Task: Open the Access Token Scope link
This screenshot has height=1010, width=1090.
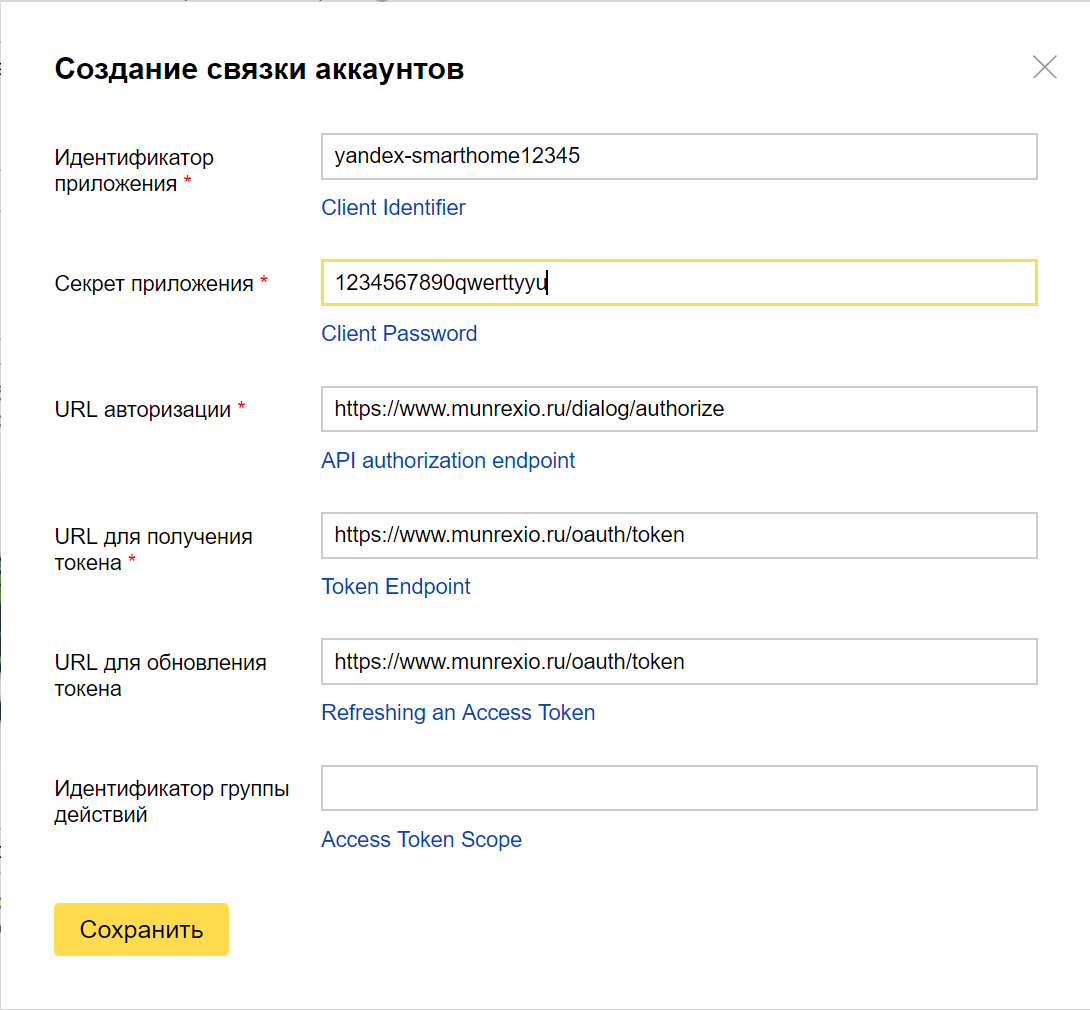Action: [421, 840]
